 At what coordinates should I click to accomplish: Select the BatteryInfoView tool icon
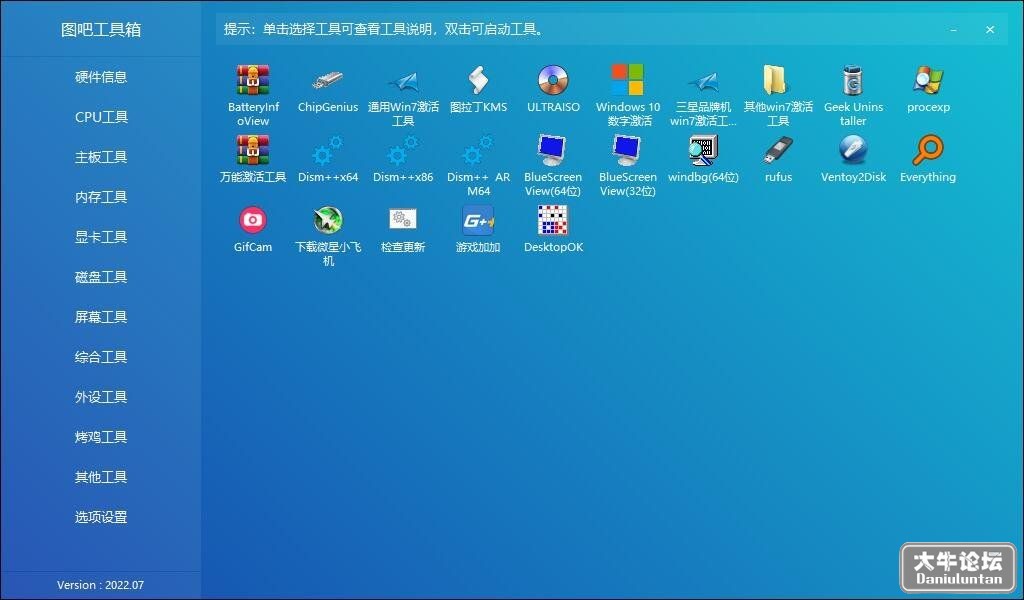pos(253,80)
